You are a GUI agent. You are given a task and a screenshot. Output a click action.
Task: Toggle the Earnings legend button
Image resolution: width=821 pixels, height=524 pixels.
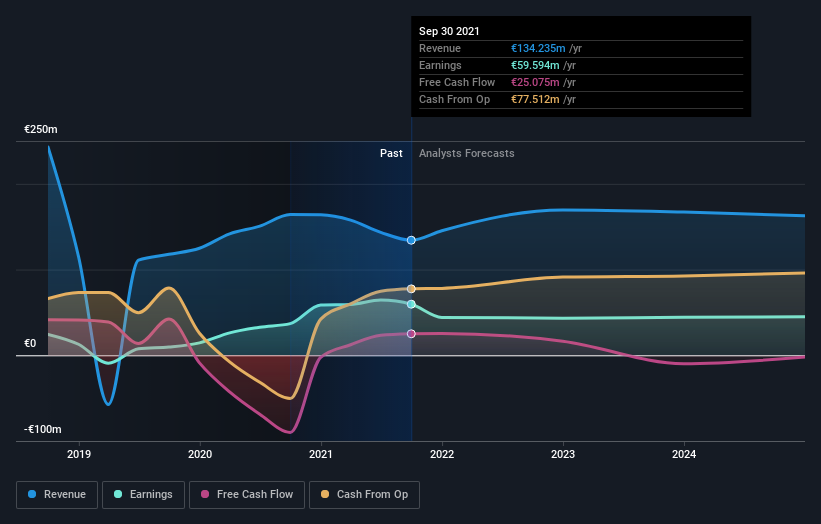pos(143,495)
